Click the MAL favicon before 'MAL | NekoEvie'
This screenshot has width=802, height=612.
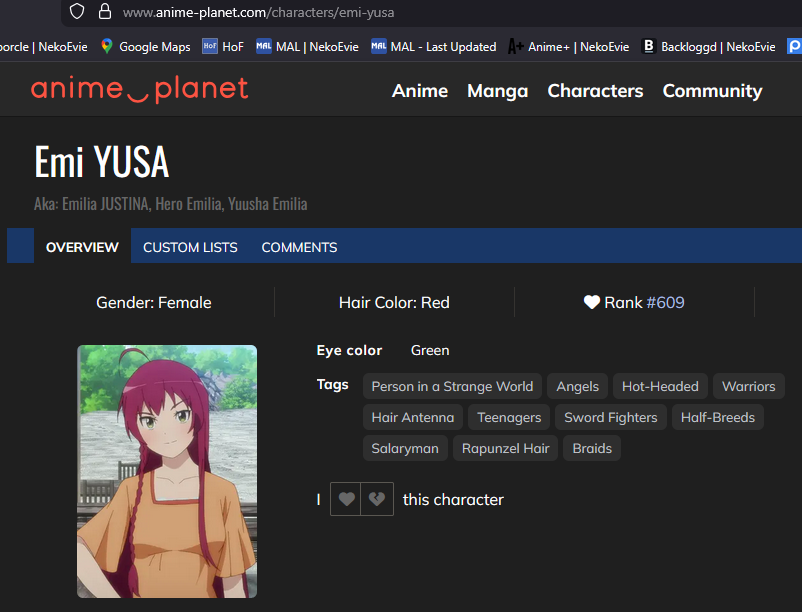click(264, 46)
